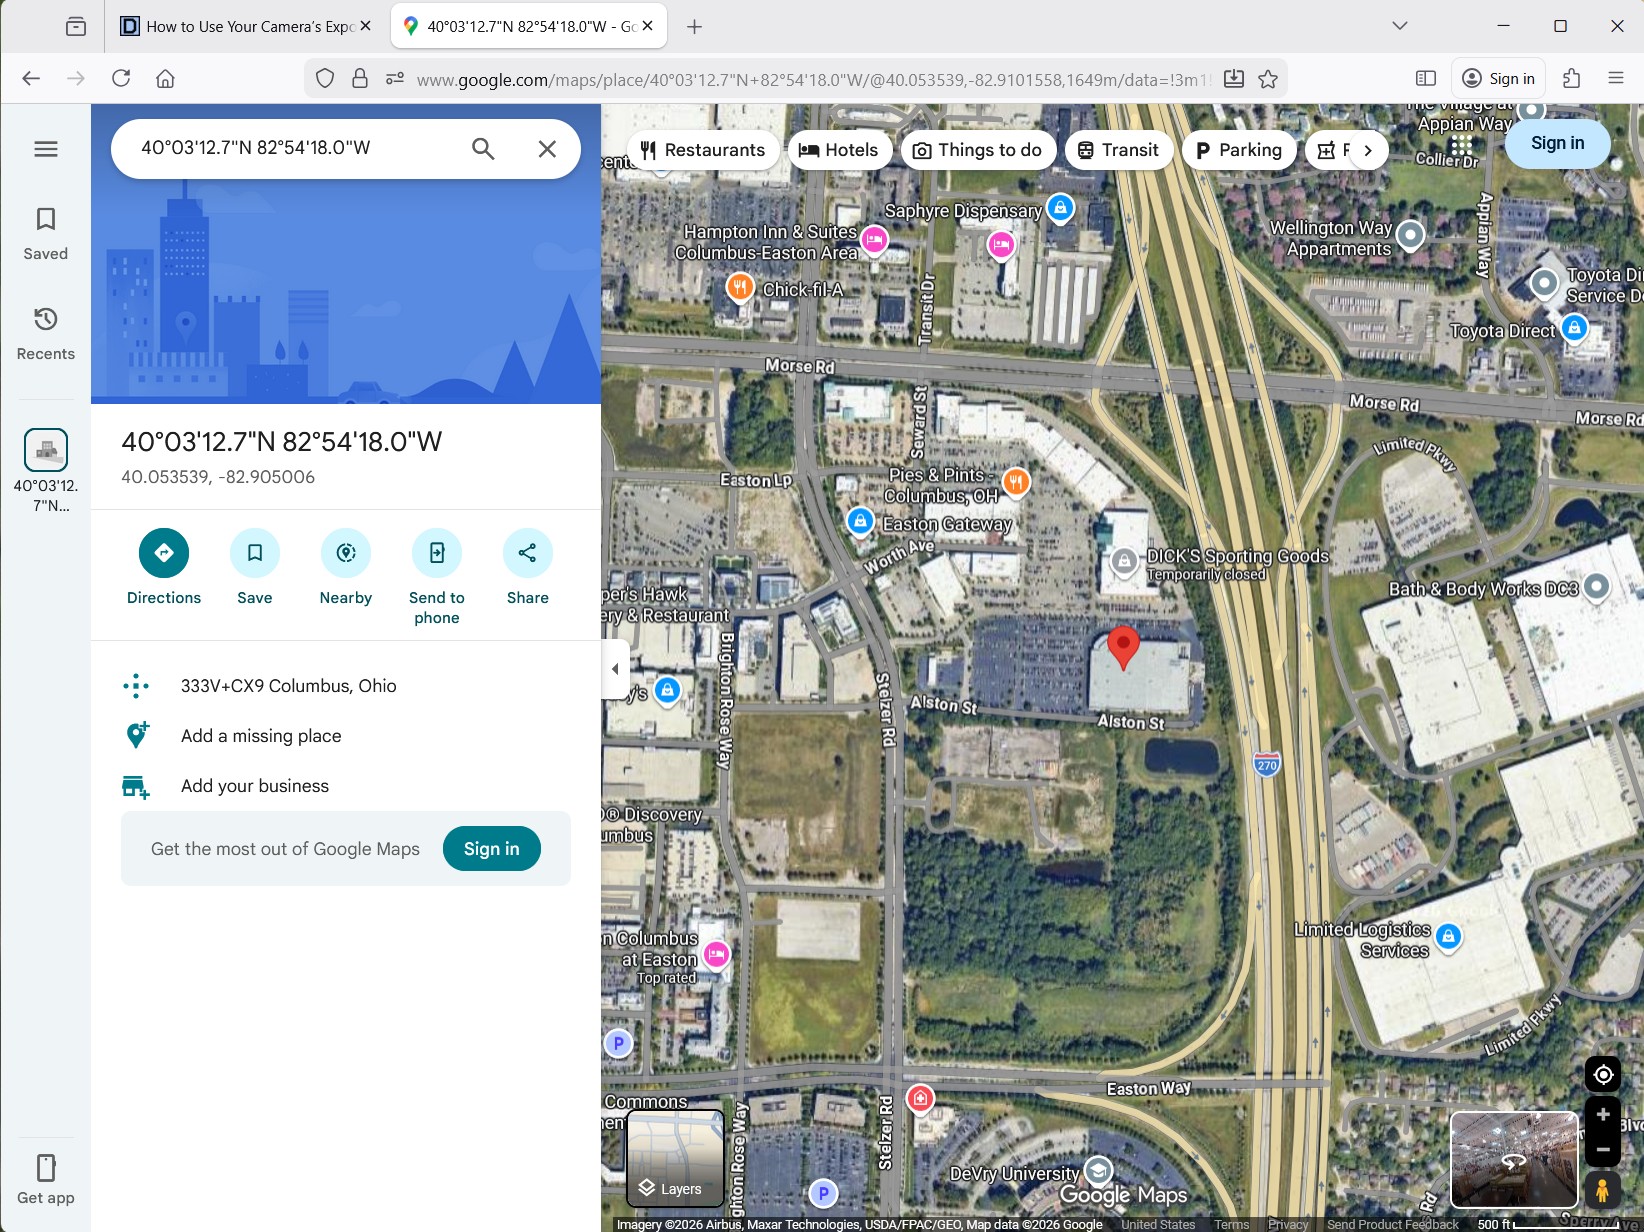Click Sign in button in info panel

click(491, 849)
